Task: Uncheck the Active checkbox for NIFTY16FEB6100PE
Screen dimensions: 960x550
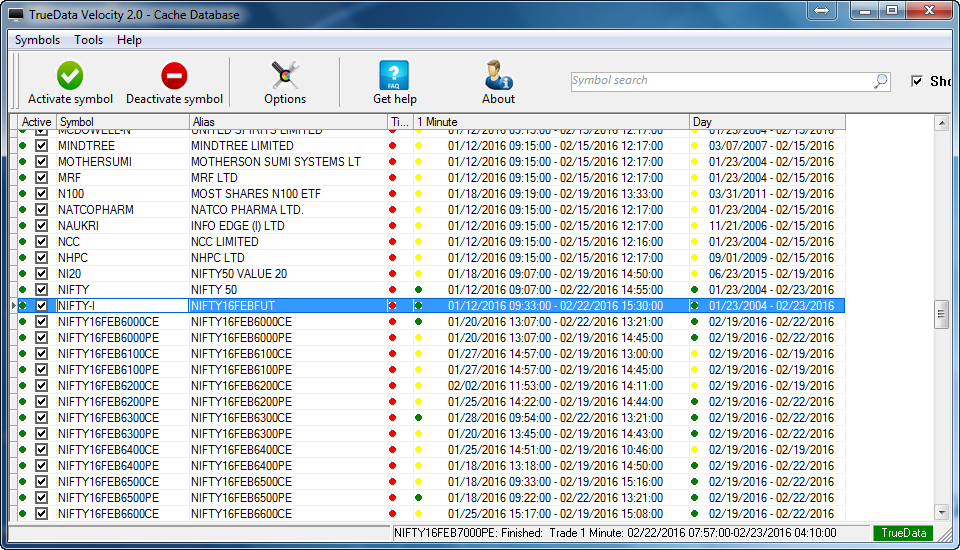Action: point(41,369)
